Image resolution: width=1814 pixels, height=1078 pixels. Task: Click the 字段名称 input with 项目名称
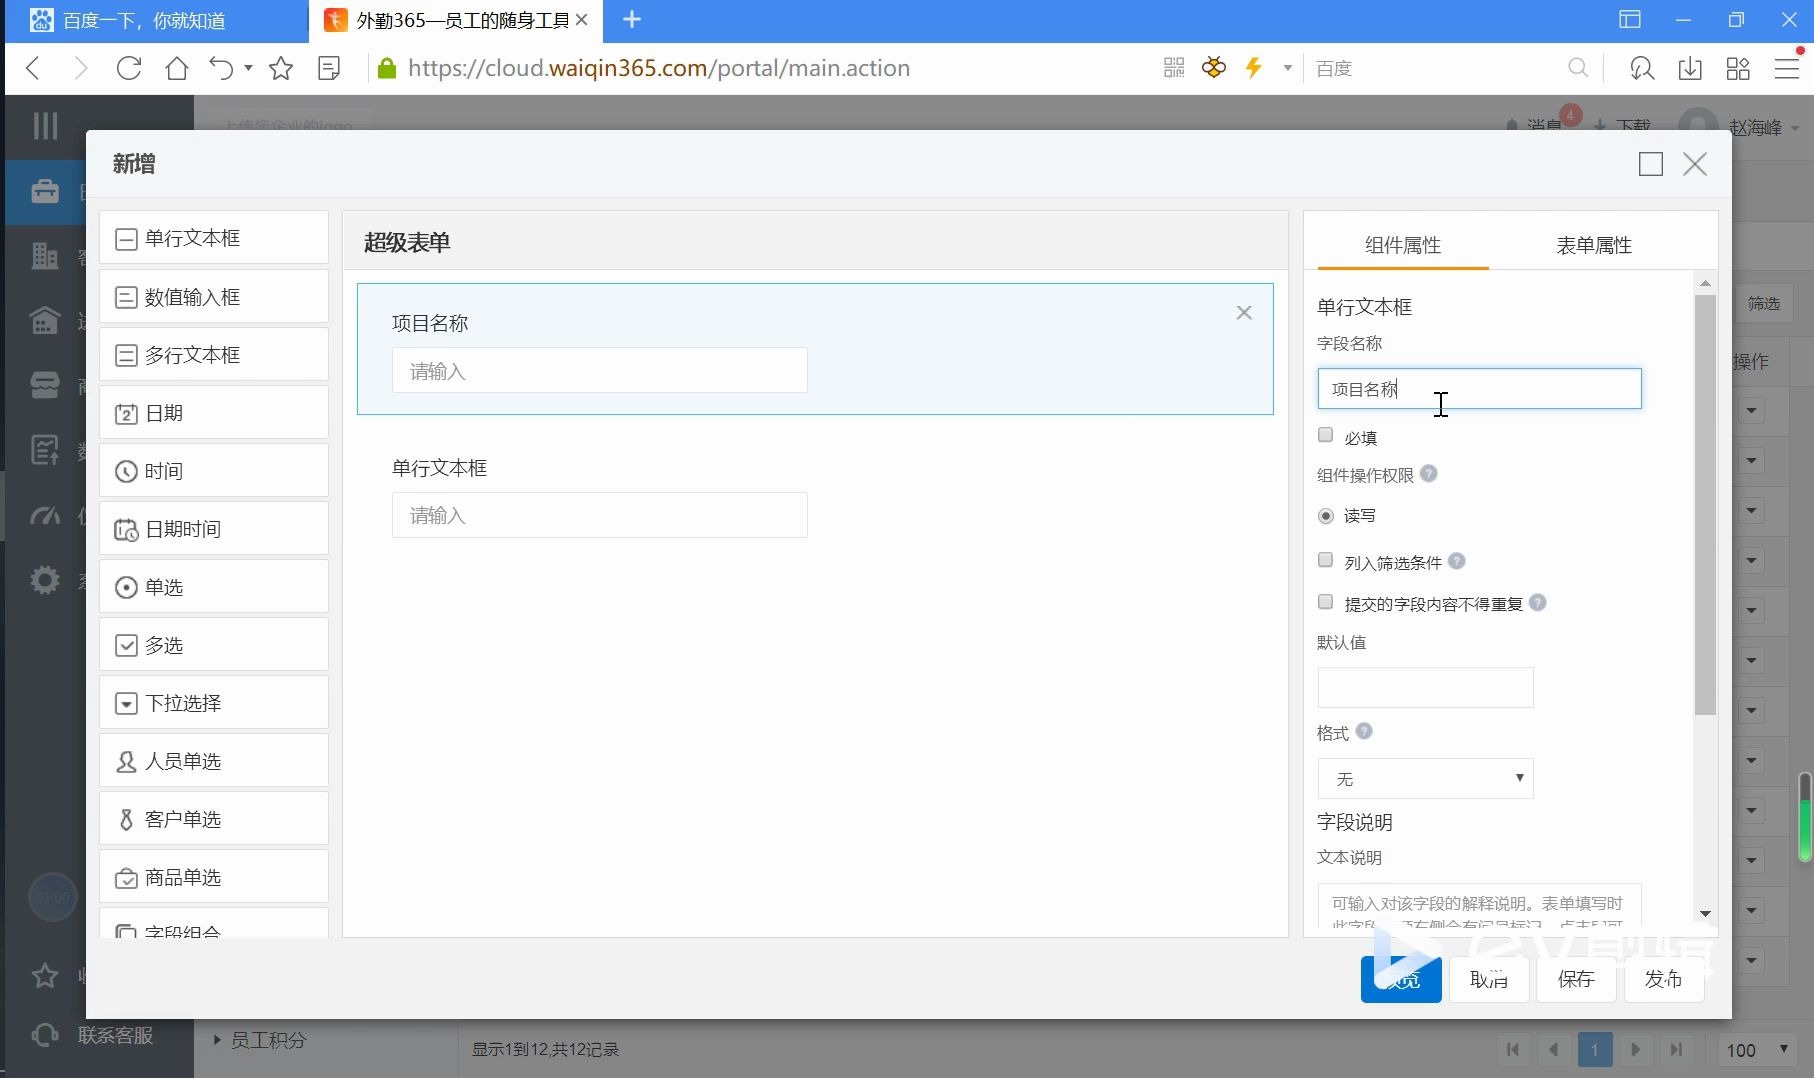(1480, 389)
